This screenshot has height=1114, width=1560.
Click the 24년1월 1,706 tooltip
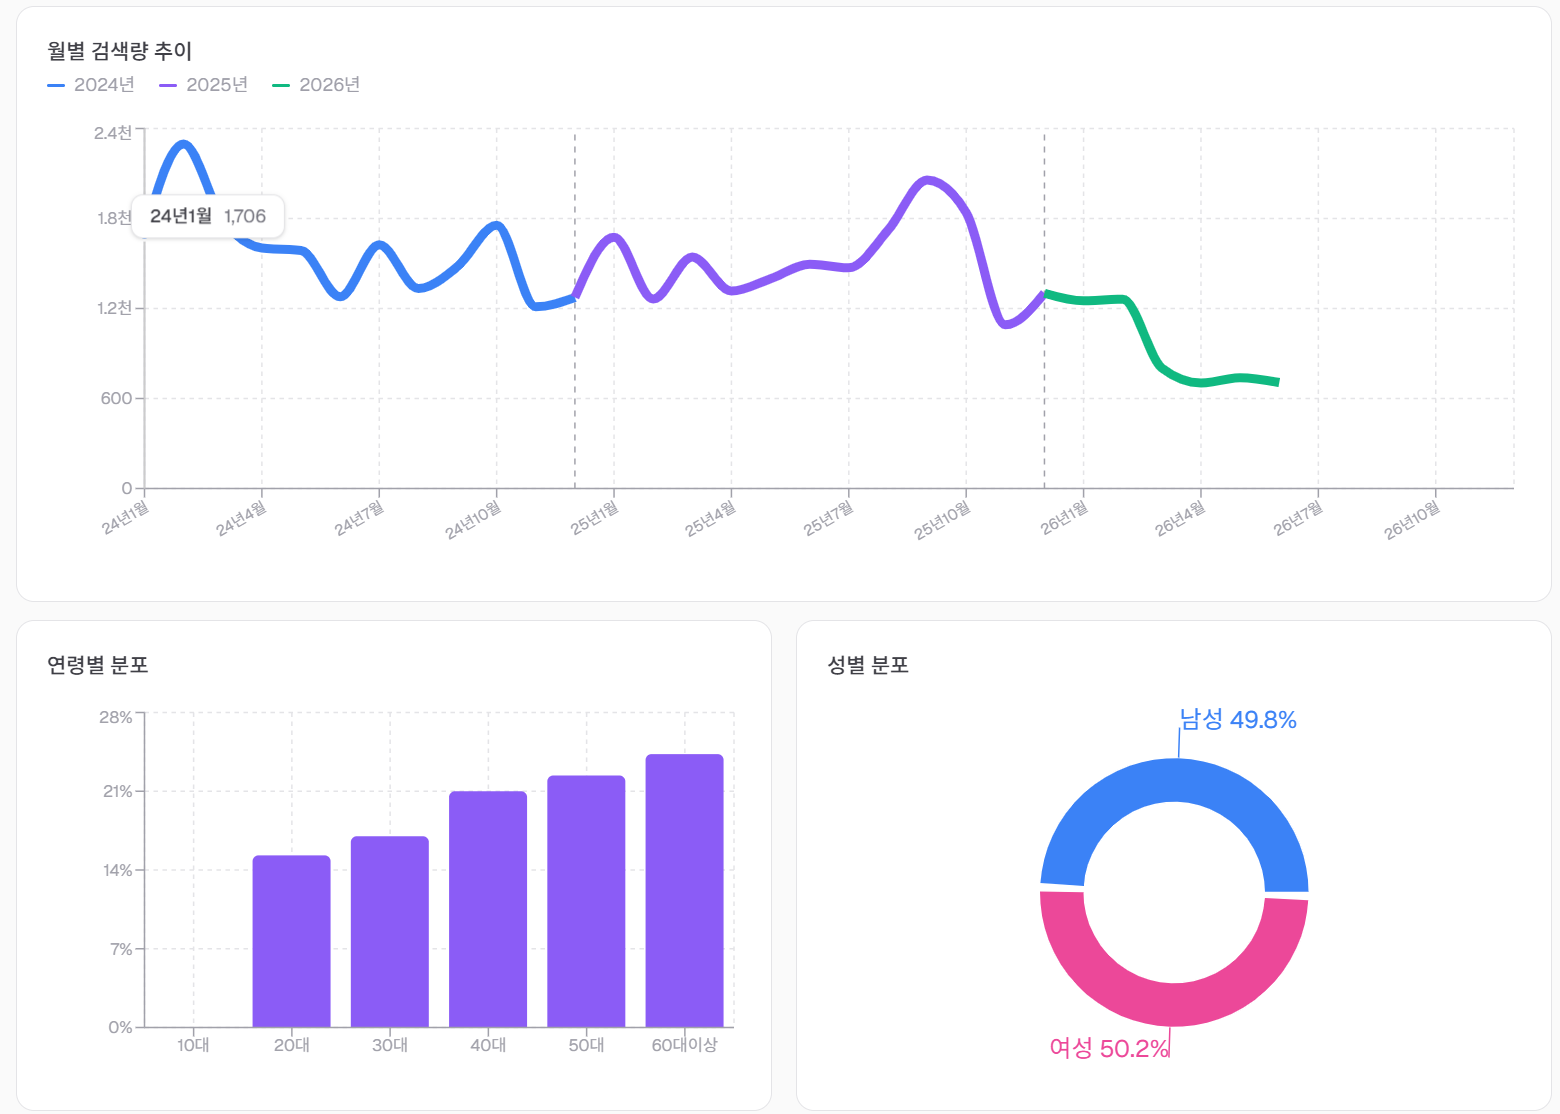click(x=208, y=216)
